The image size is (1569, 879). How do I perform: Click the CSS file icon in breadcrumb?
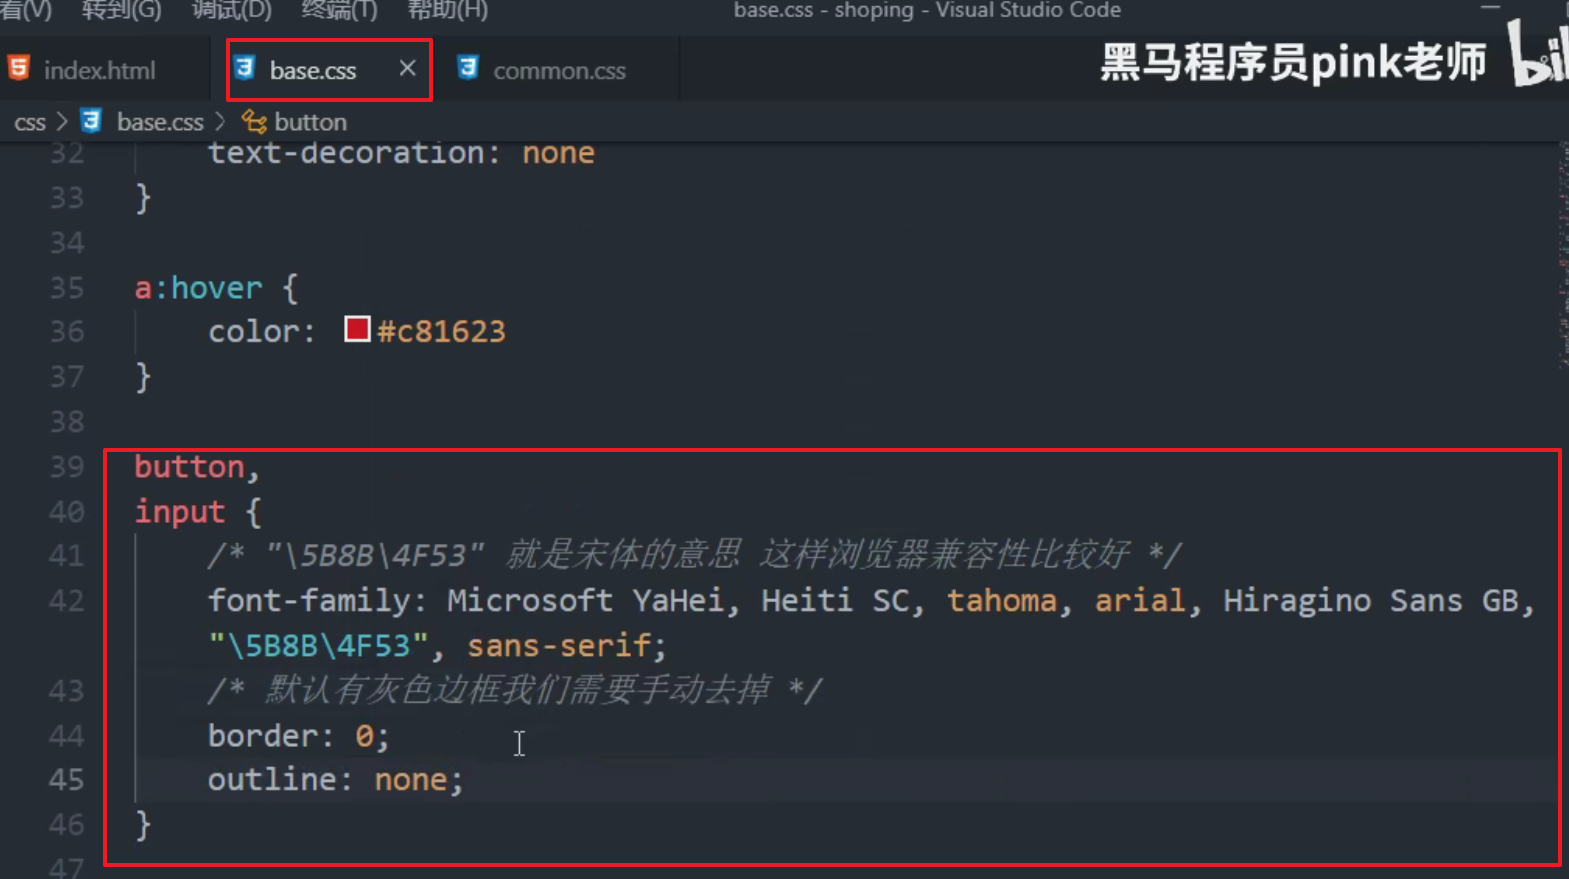click(x=91, y=121)
